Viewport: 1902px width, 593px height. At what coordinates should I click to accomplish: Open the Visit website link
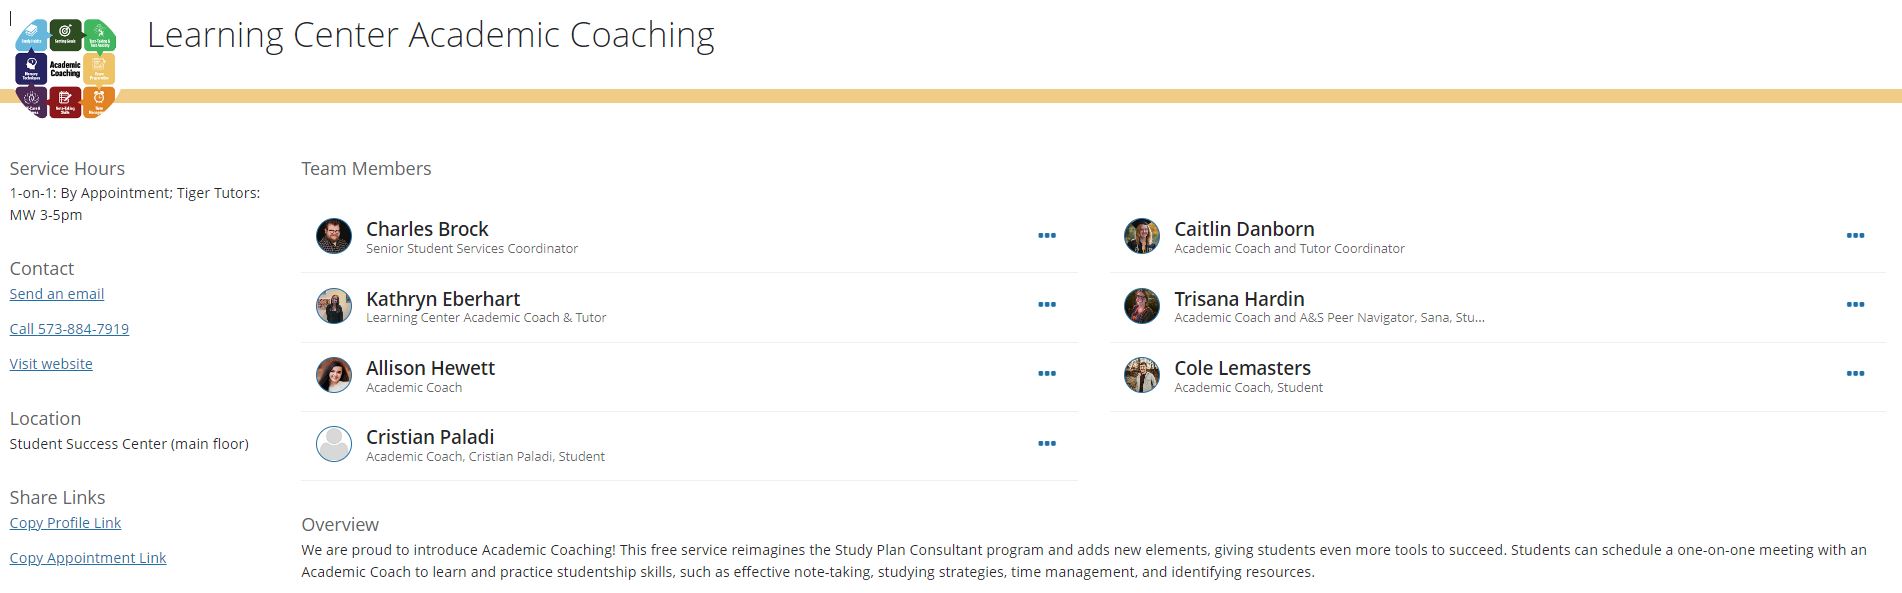pos(50,363)
